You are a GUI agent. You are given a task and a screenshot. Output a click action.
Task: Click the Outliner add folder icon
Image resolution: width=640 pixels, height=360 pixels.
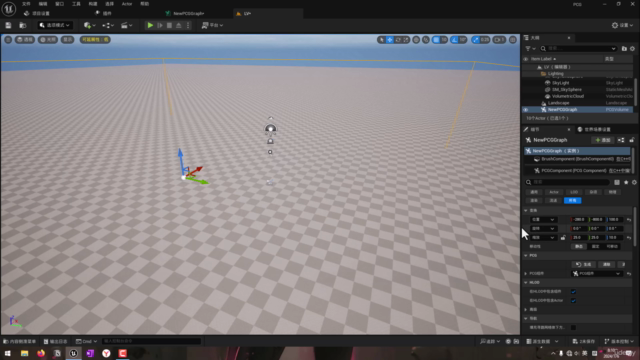click(624, 49)
